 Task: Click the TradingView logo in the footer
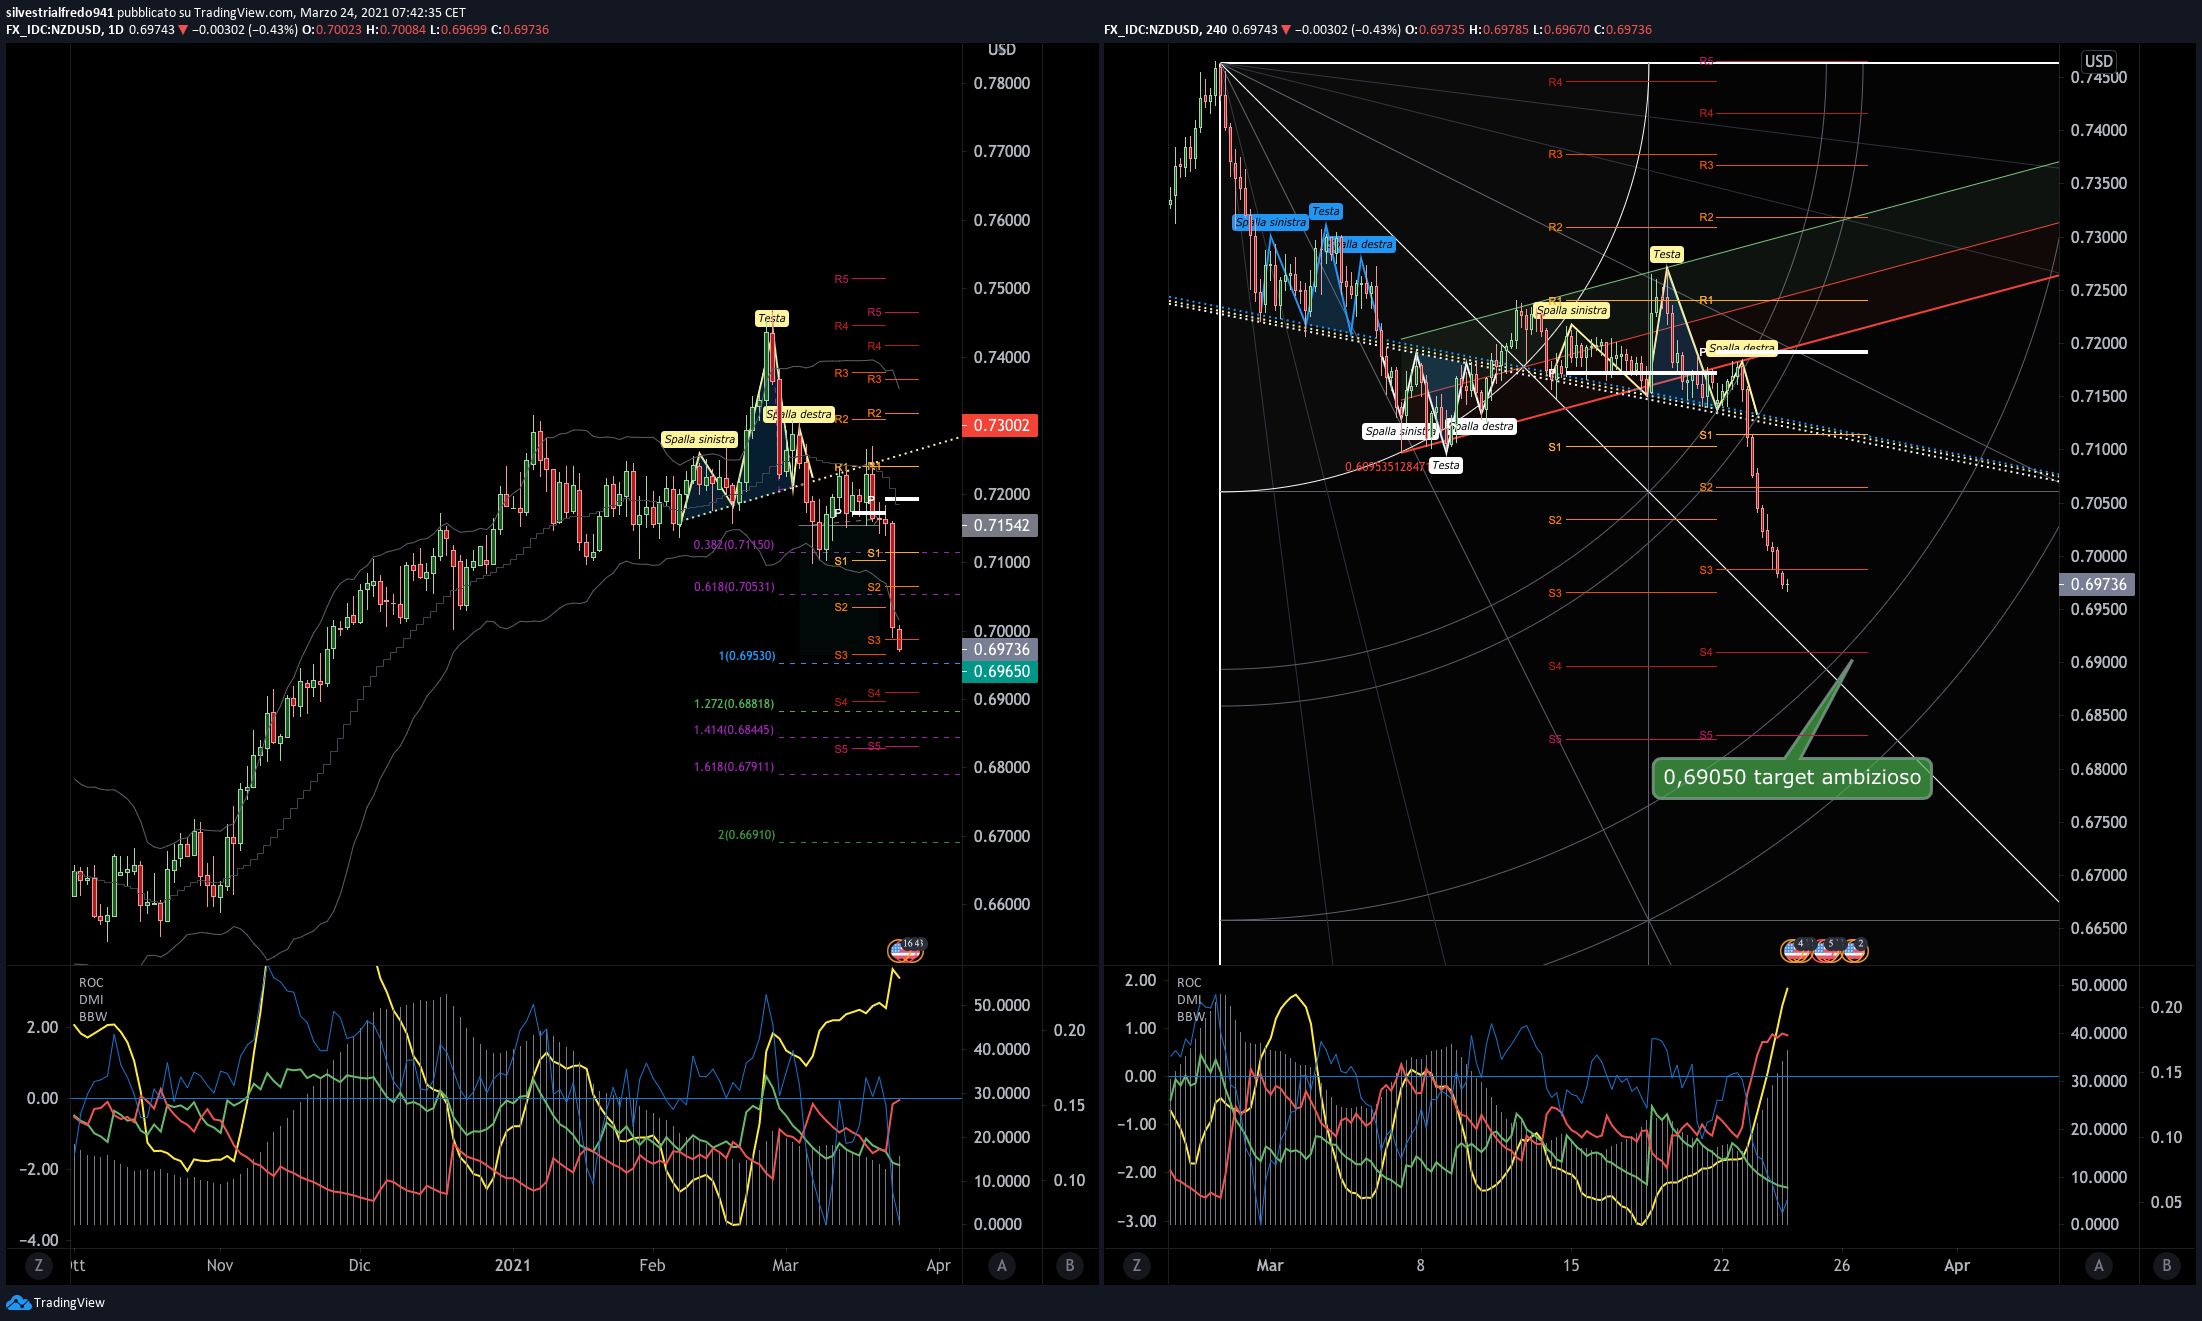(x=55, y=1302)
